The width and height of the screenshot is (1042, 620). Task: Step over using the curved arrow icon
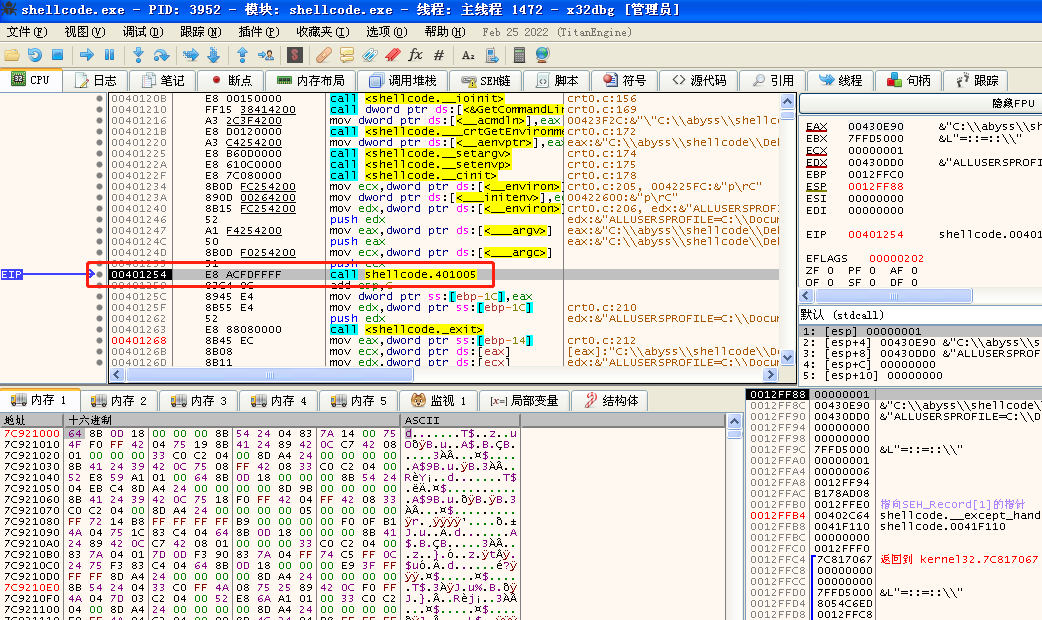click(161, 55)
